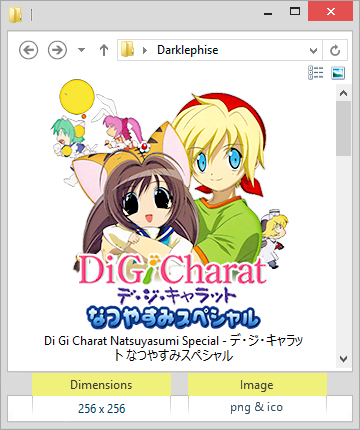Switch to details view layout

tap(316, 73)
